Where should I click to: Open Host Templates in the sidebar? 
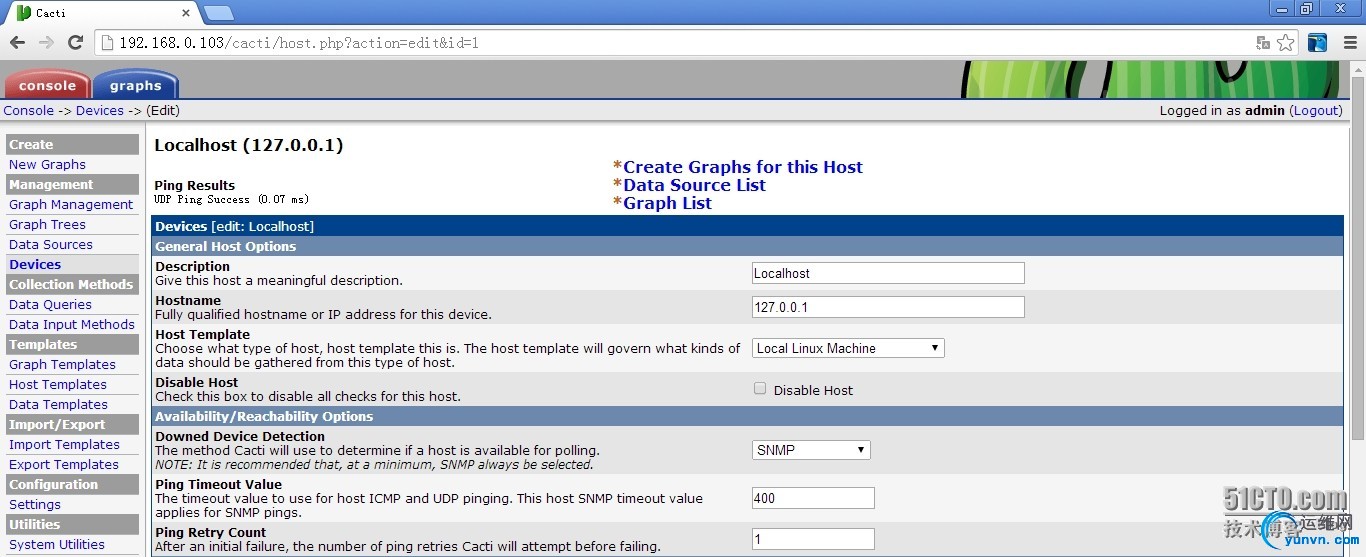click(x=58, y=385)
